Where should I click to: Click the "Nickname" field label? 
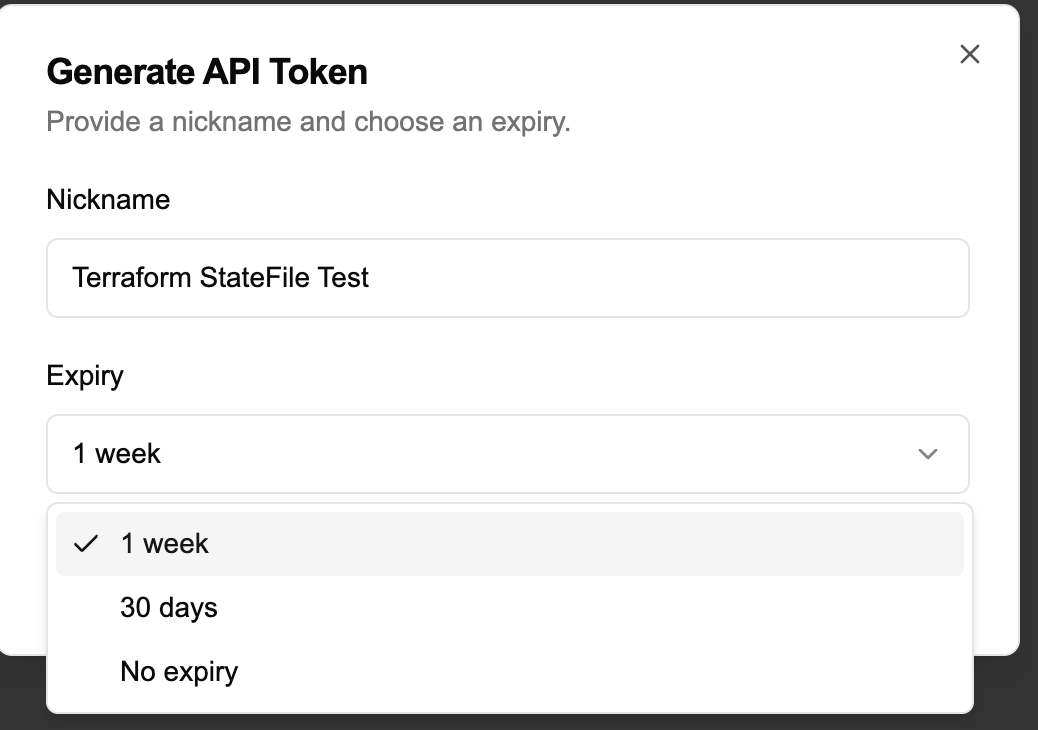108,200
